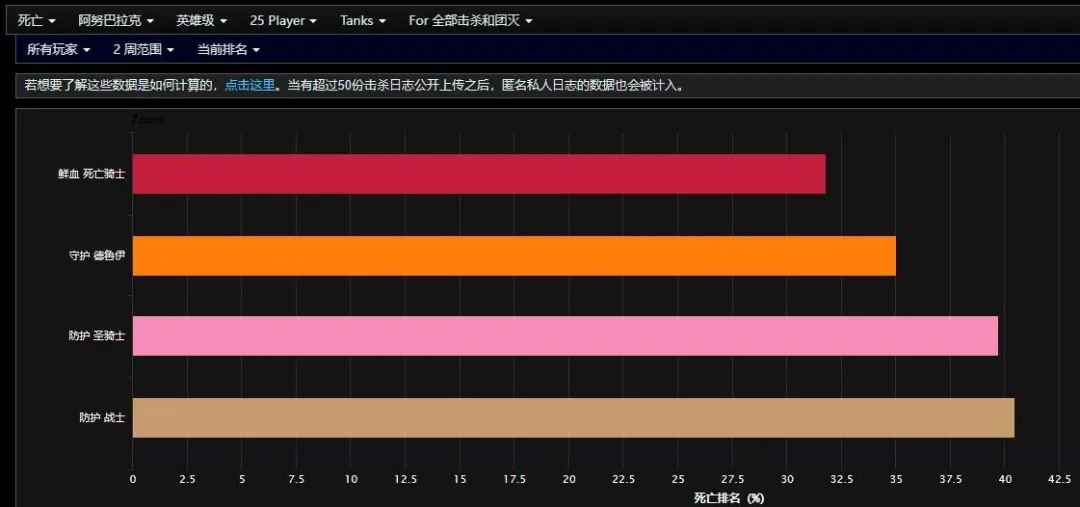This screenshot has width=1080, height=507.
Task: Click the 鲜血 死亡骑士 axis label
Action: tap(92, 174)
